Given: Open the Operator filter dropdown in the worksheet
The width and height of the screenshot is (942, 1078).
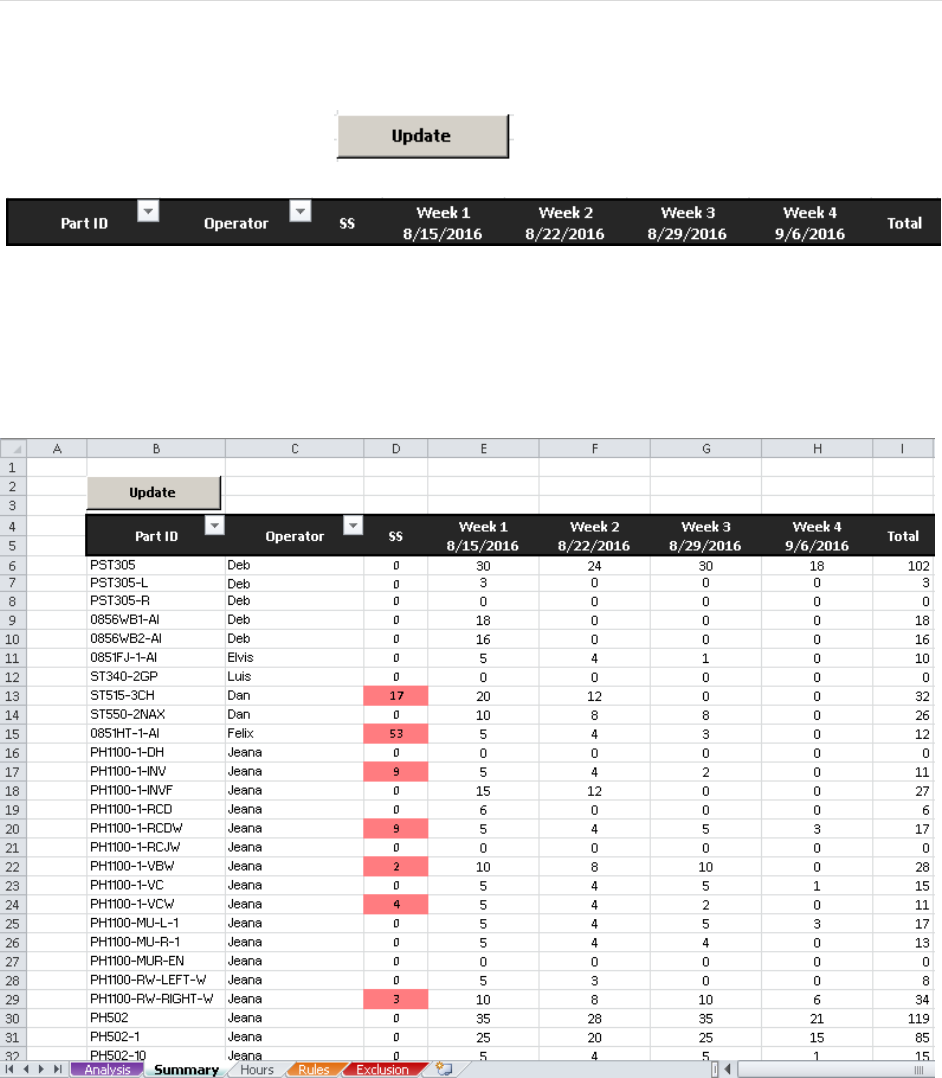Looking at the screenshot, I should (353, 526).
